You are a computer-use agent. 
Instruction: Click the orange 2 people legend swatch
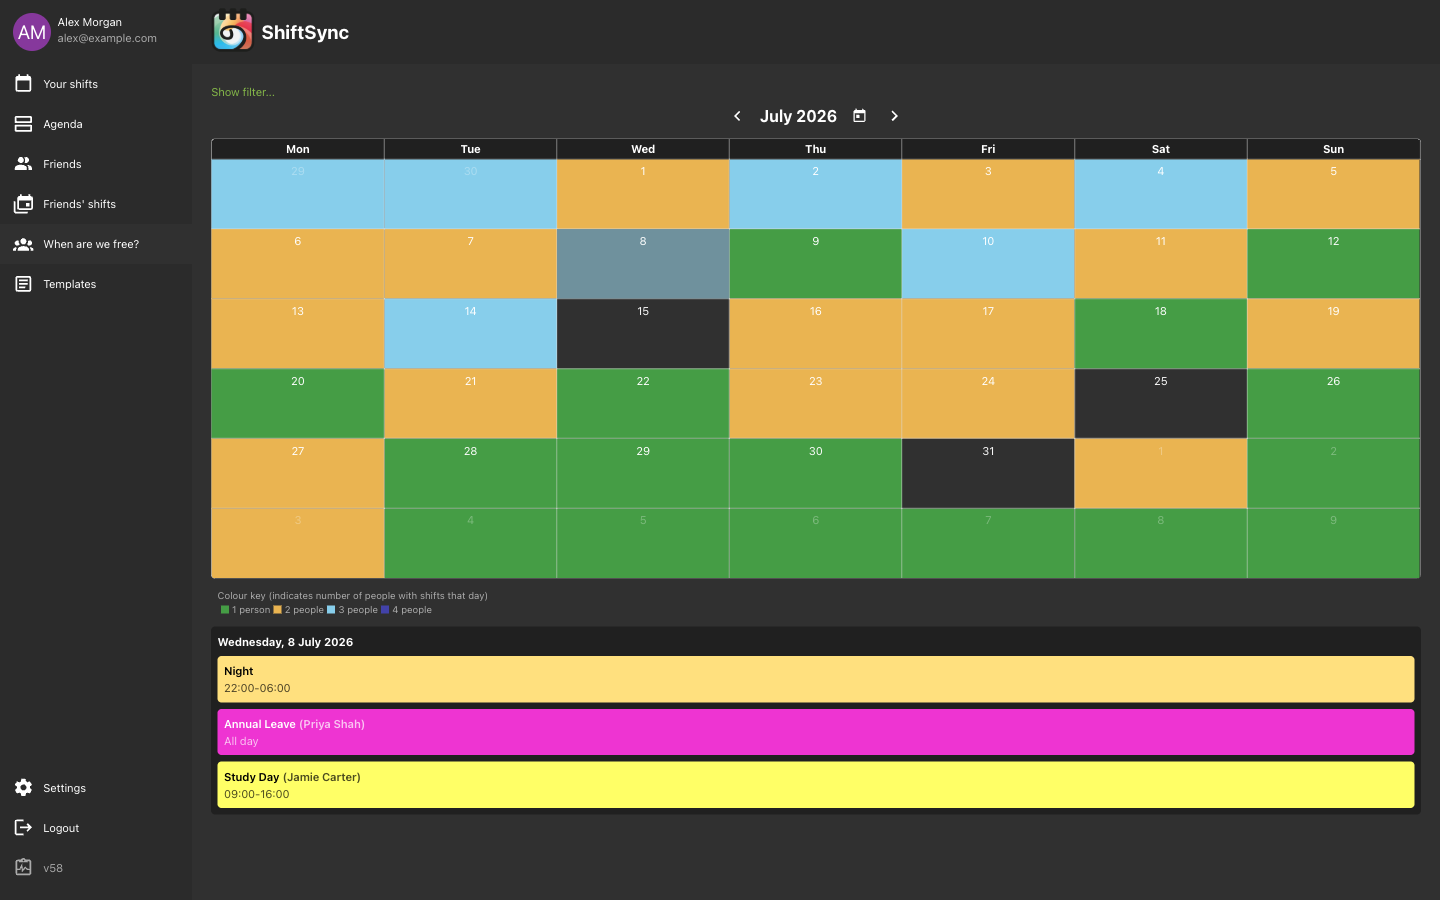coord(277,609)
